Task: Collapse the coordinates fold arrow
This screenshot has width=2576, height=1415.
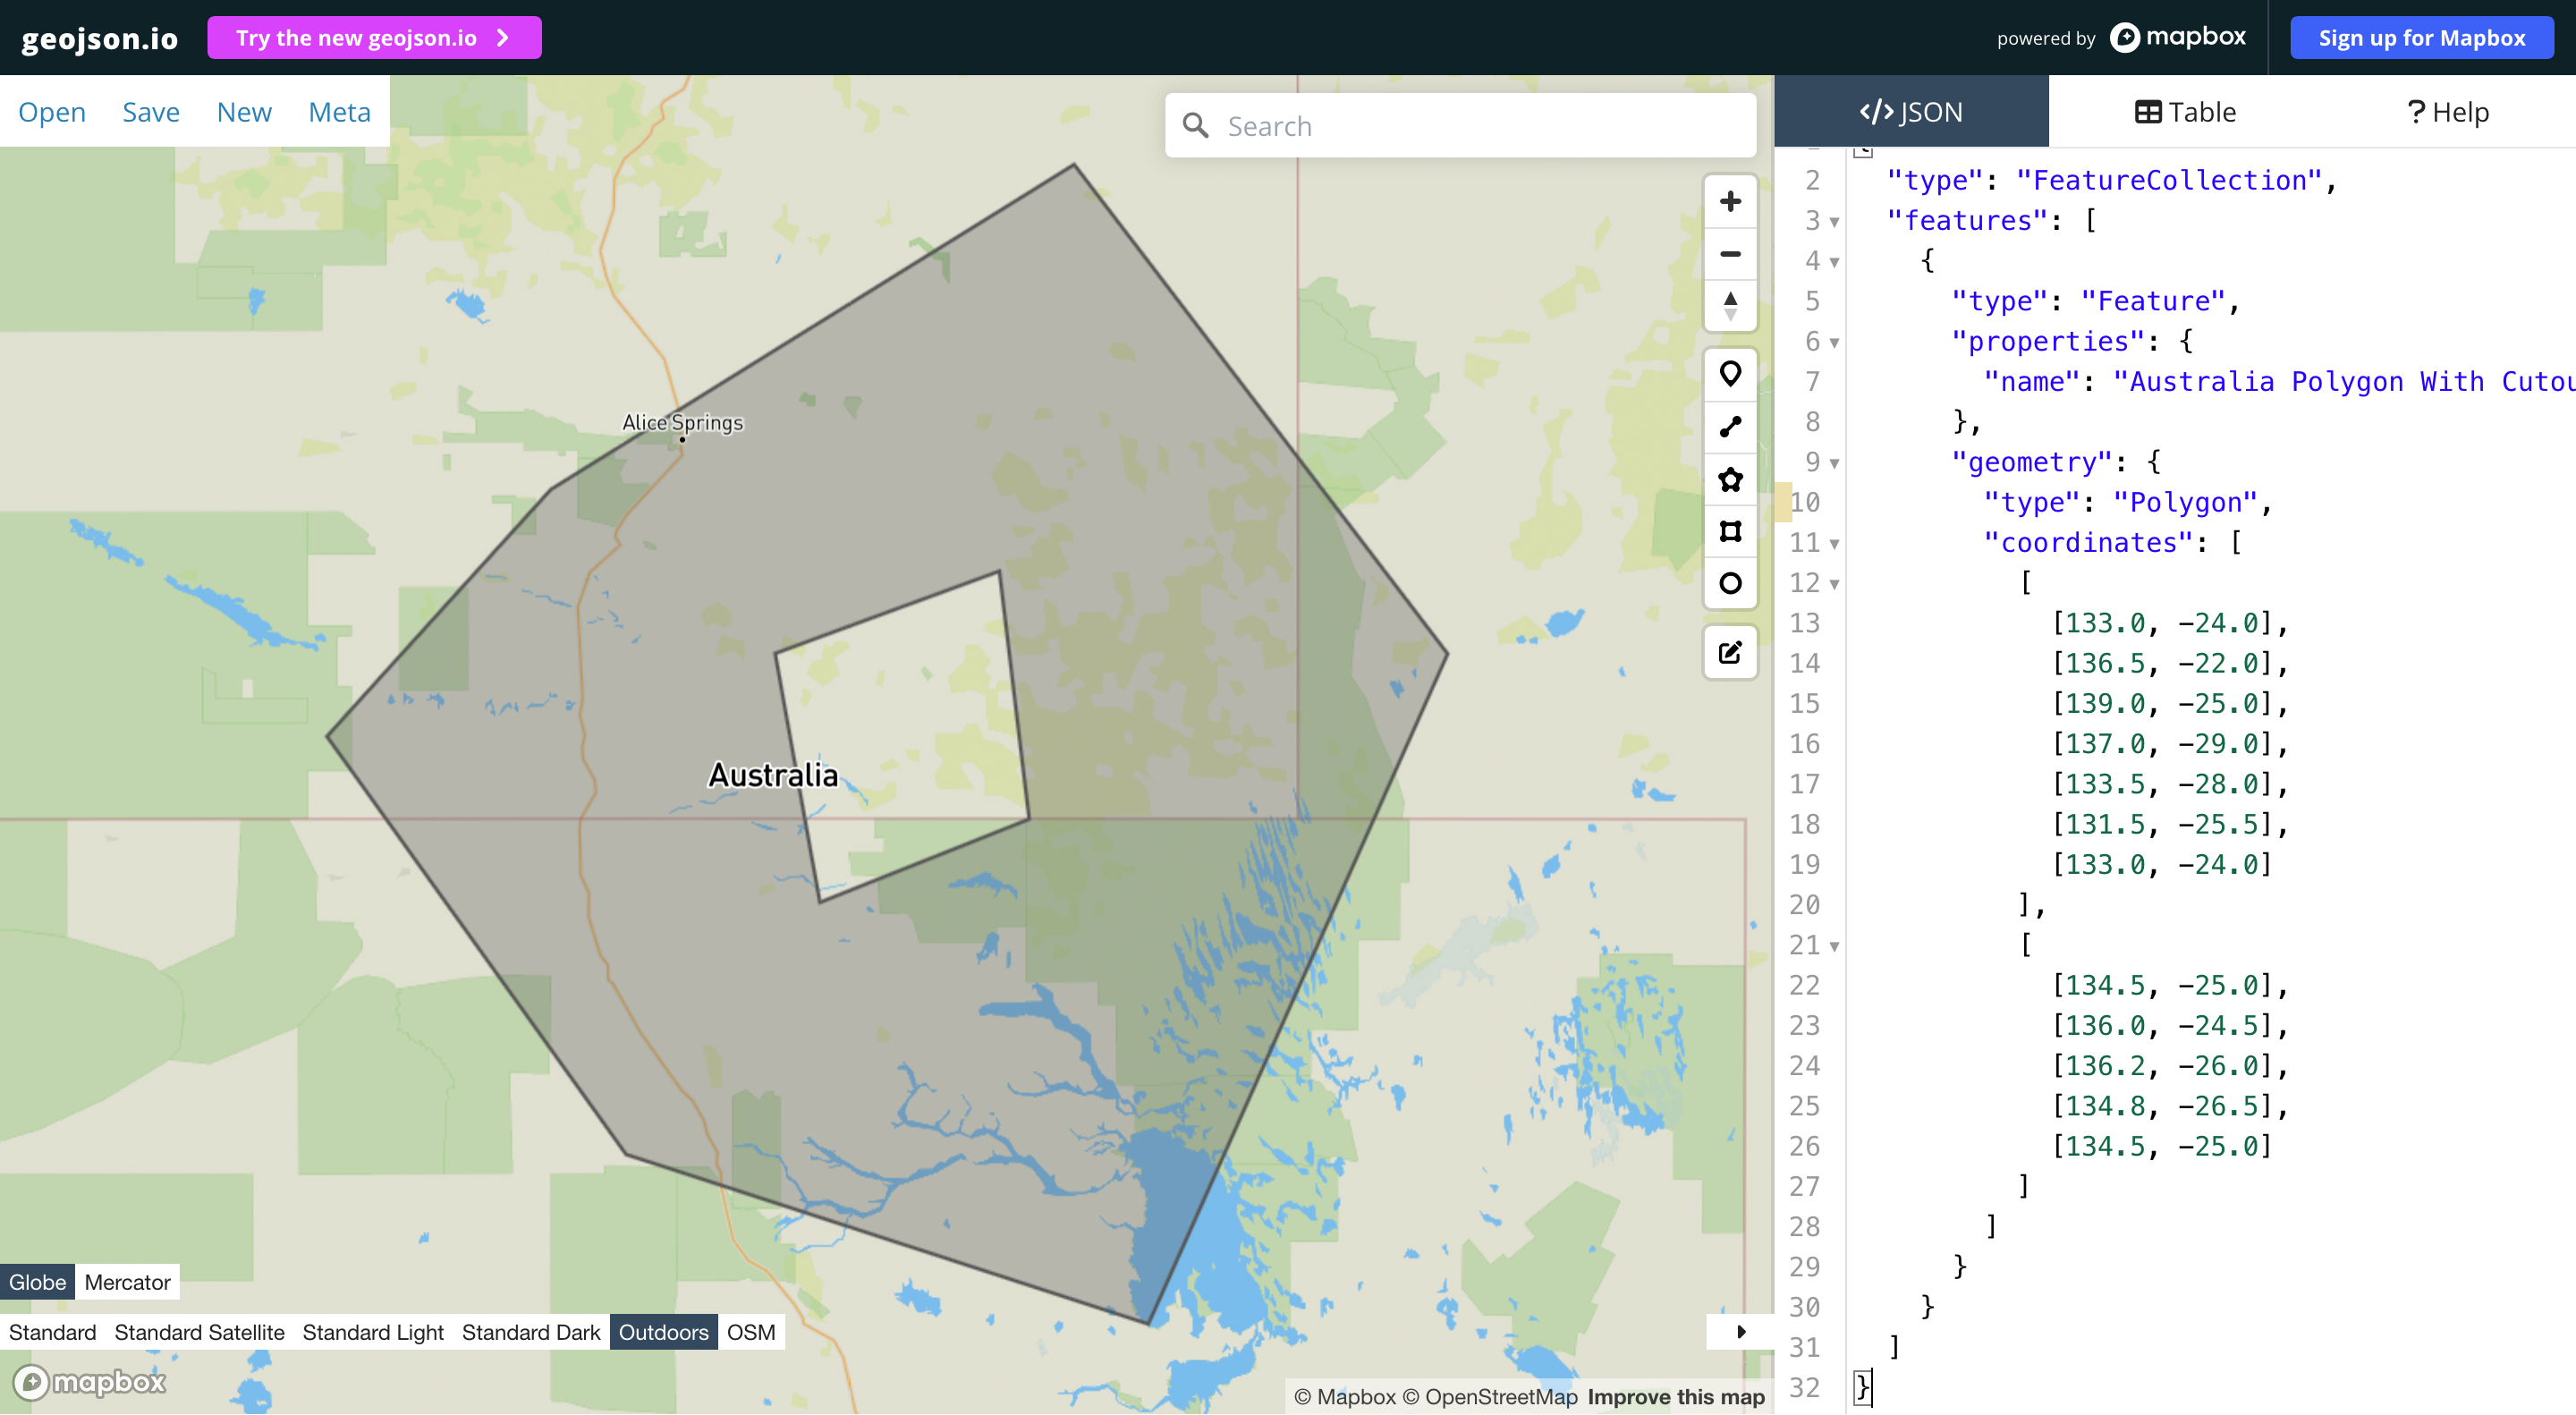Action: [x=1834, y=543]
